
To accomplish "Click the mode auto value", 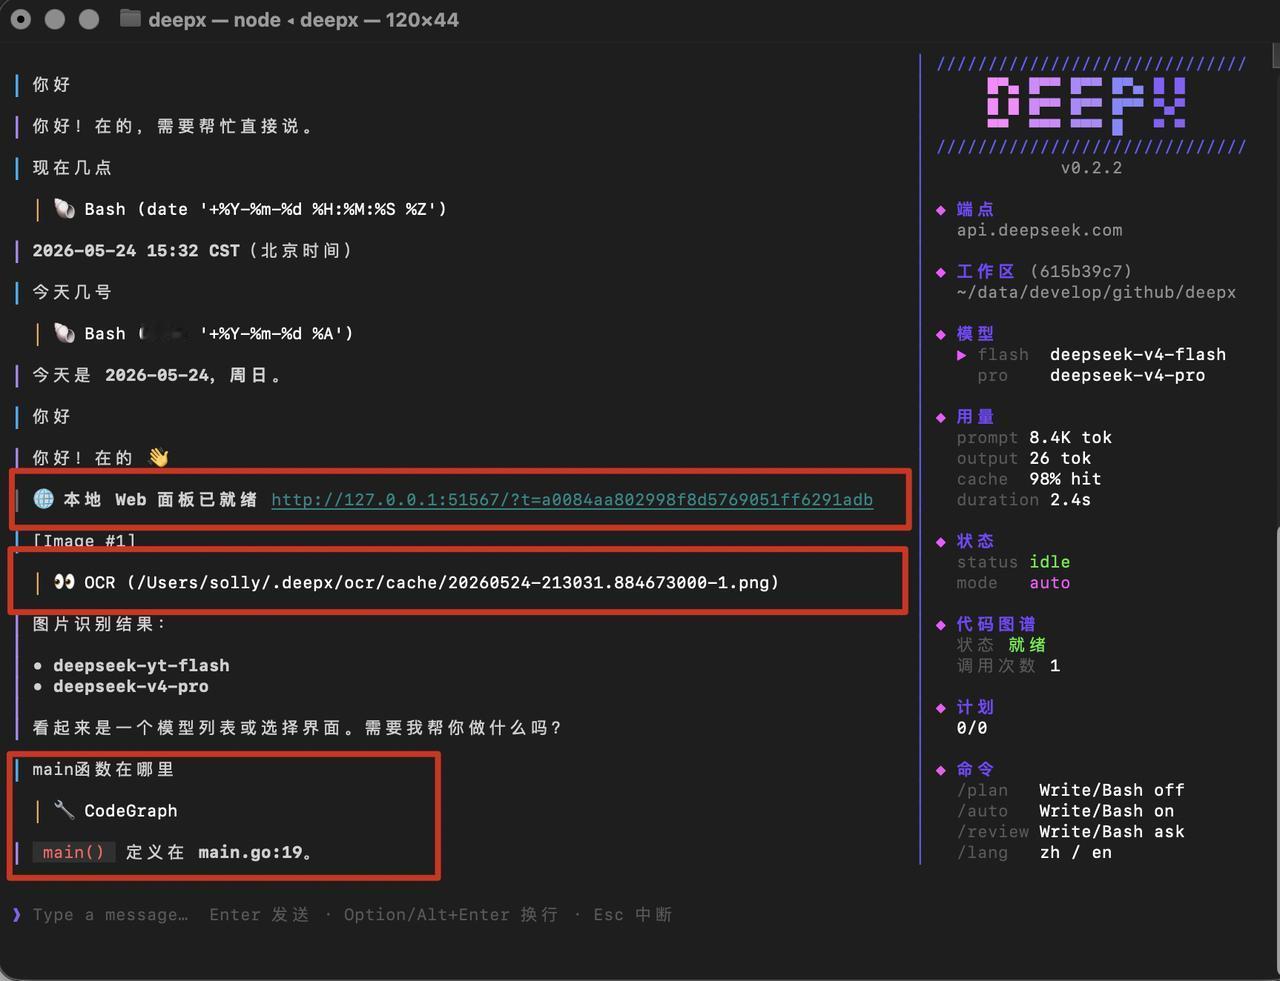I will pyautogui.click(x=1050, y=582).
